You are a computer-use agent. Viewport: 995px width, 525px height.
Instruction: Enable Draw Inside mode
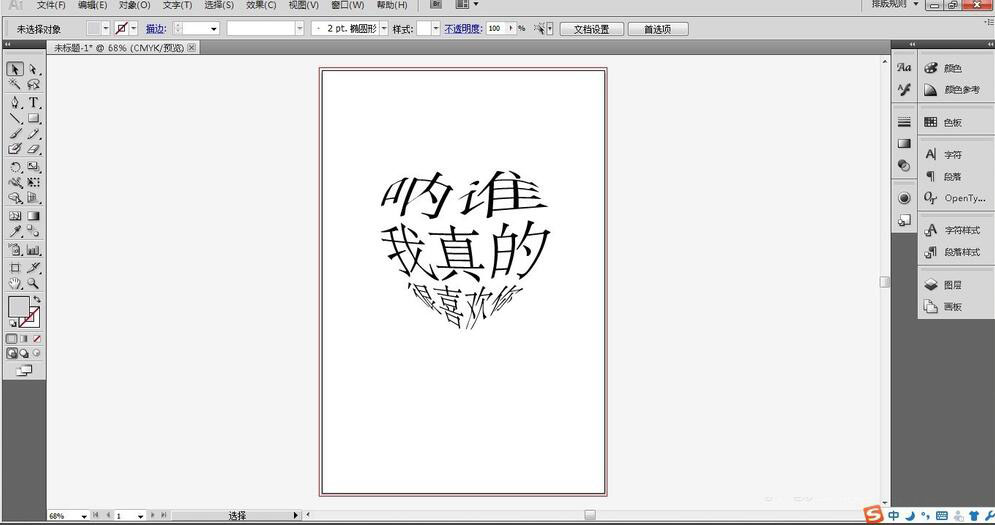pyautogui.click(x=37, y=354)
